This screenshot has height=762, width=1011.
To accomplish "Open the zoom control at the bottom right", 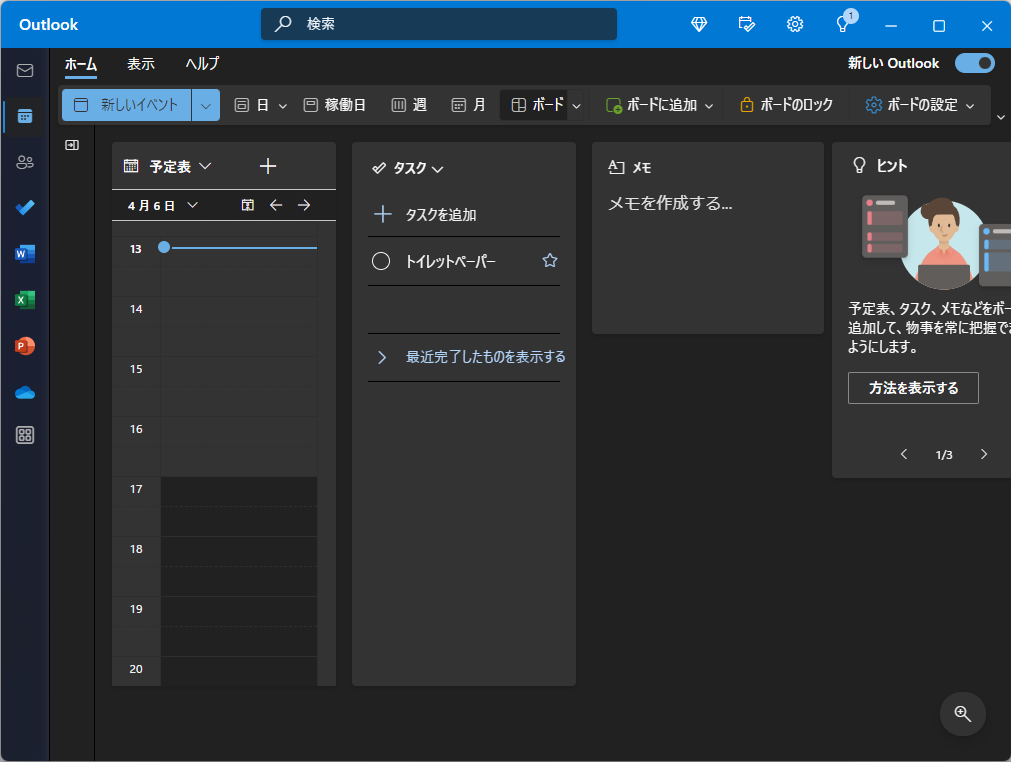I will pos(962,714).
